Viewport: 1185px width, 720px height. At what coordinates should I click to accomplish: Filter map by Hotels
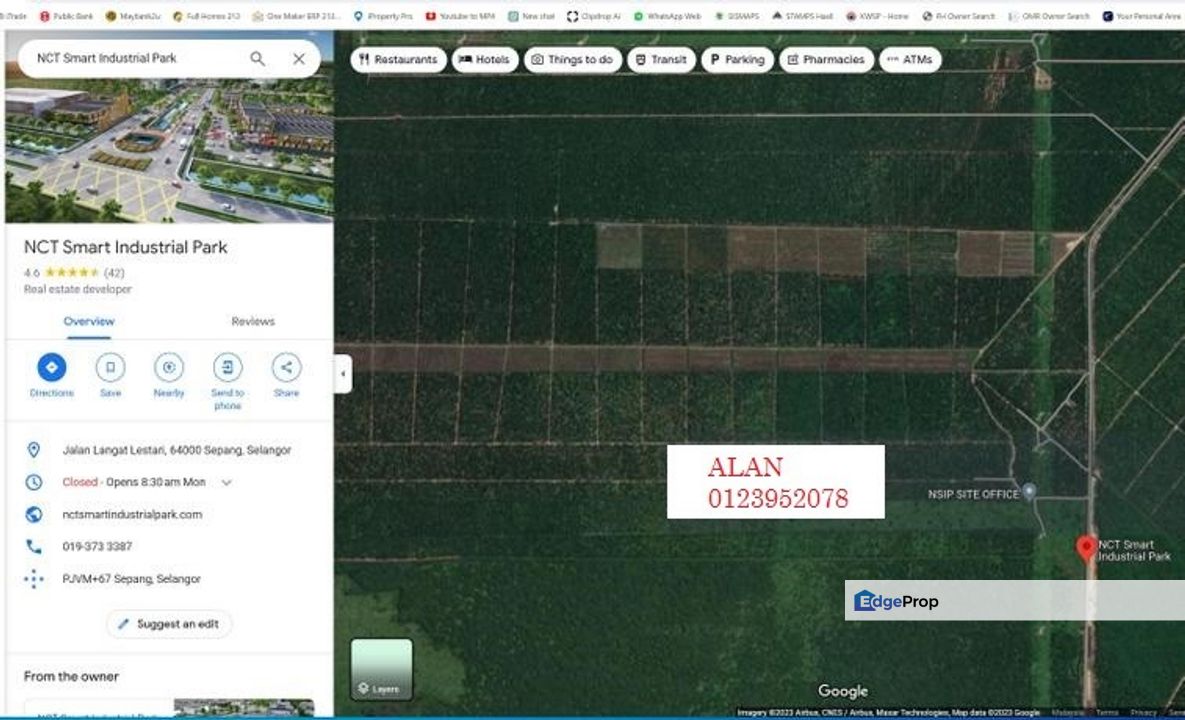484,60
